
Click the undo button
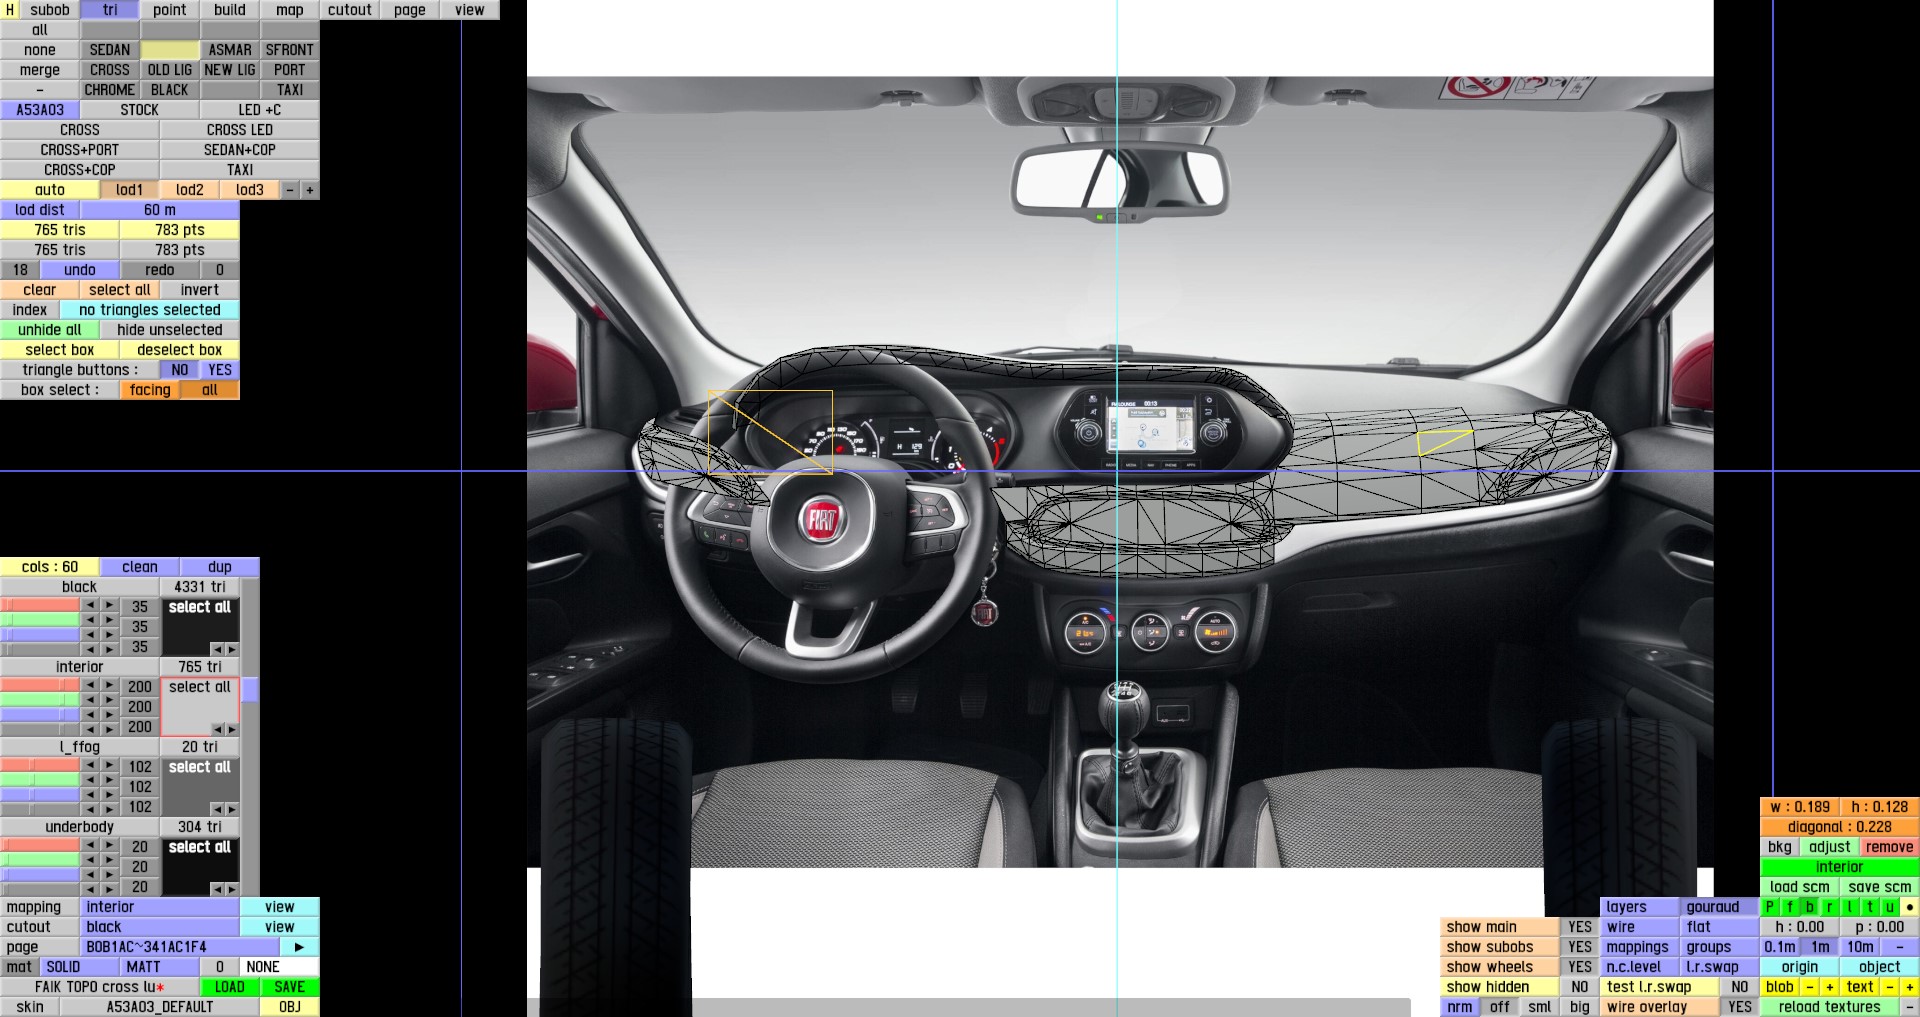pyautogui.click(x=80, y=270)
